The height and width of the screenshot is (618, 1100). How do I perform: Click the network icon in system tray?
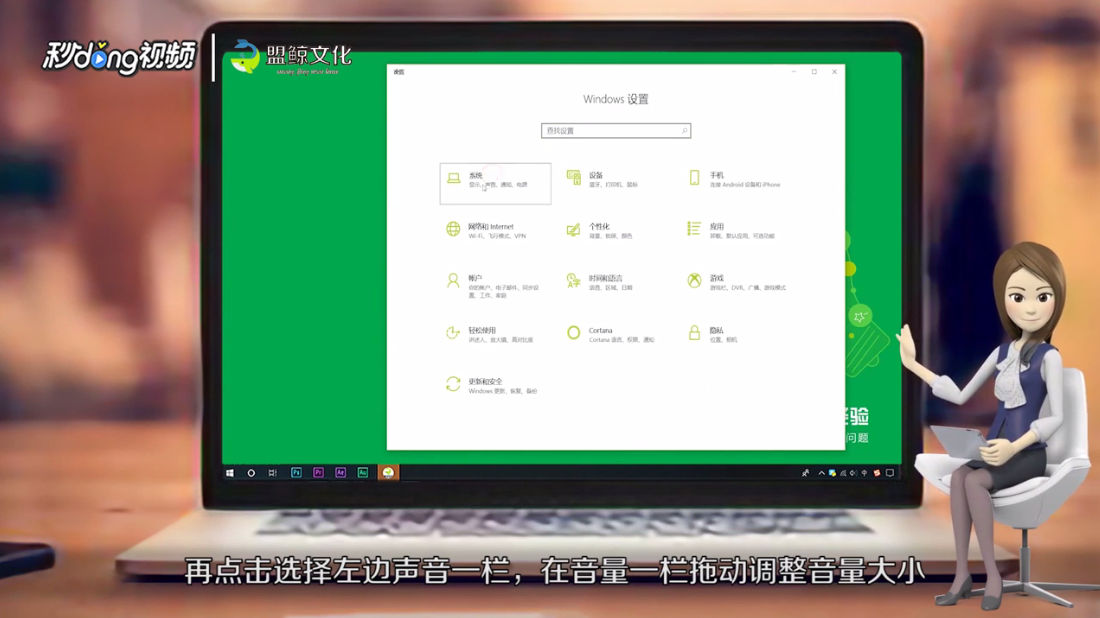point(843,473)
